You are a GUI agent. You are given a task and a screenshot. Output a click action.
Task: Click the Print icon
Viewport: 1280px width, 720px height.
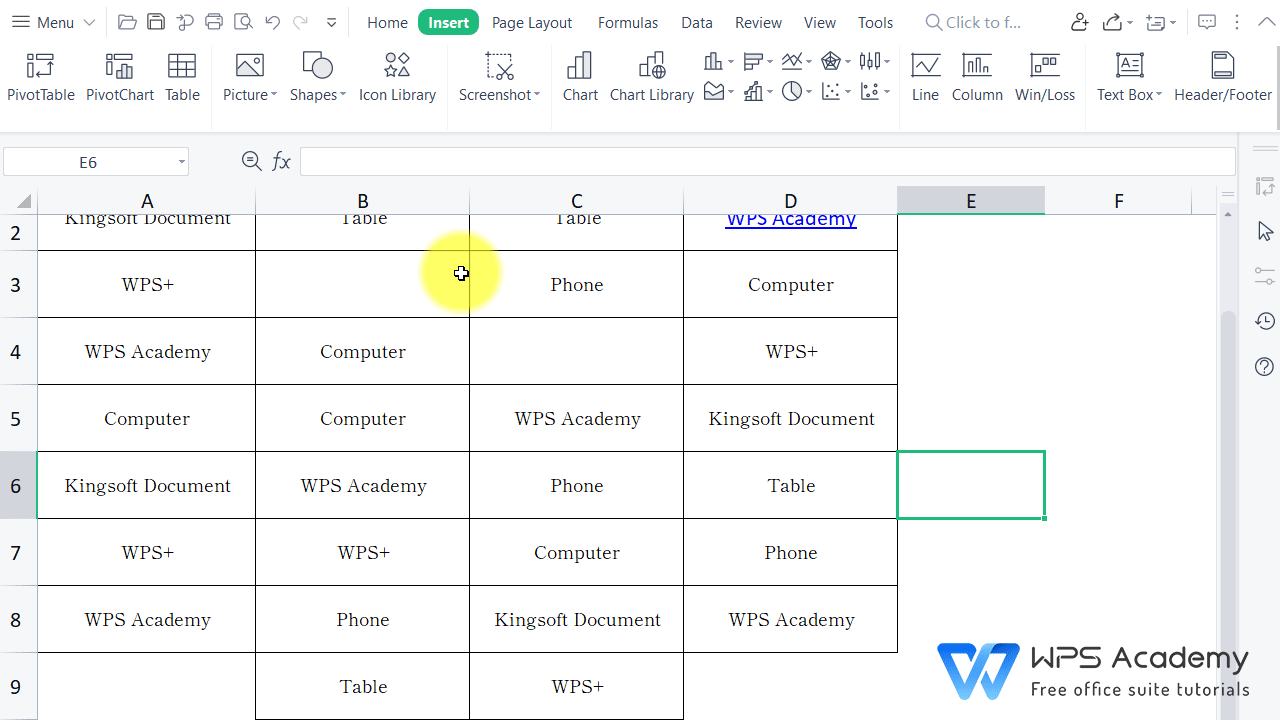pos(214,22)
